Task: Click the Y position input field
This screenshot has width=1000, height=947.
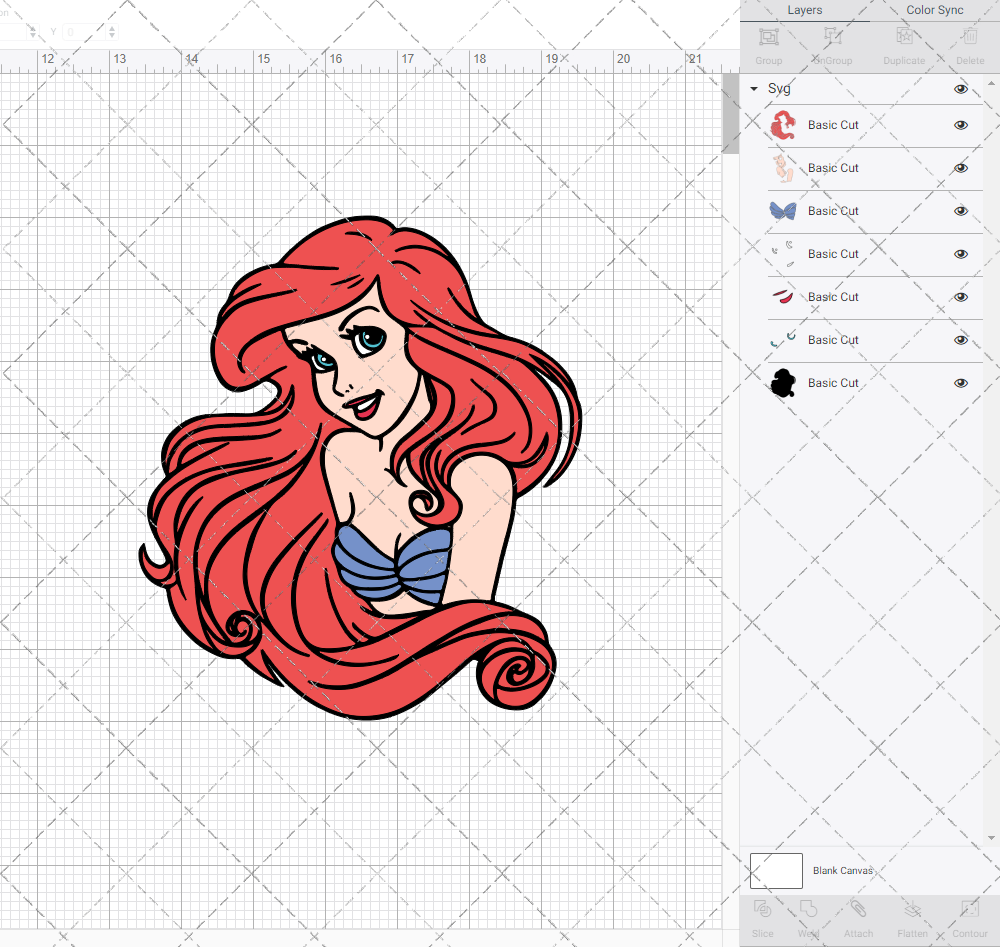Action: [x=83, y=31]
